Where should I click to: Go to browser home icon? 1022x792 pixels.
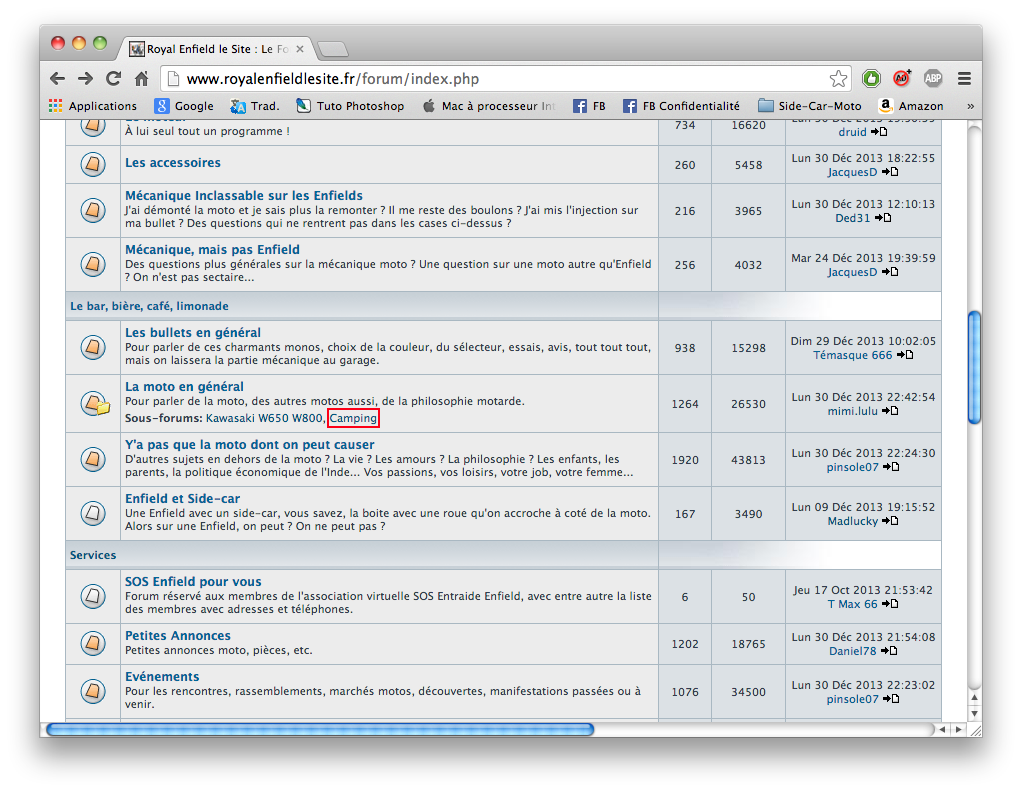click(x=141, y=78)
